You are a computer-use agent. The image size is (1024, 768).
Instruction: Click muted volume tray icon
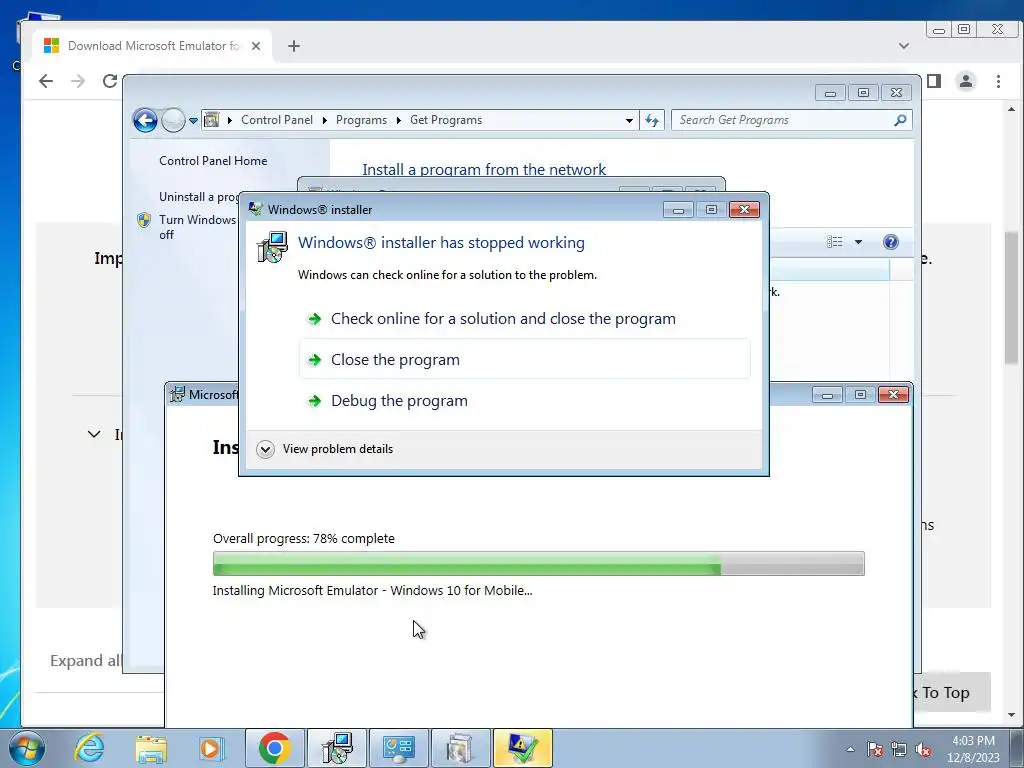click(x=923, y=749)
